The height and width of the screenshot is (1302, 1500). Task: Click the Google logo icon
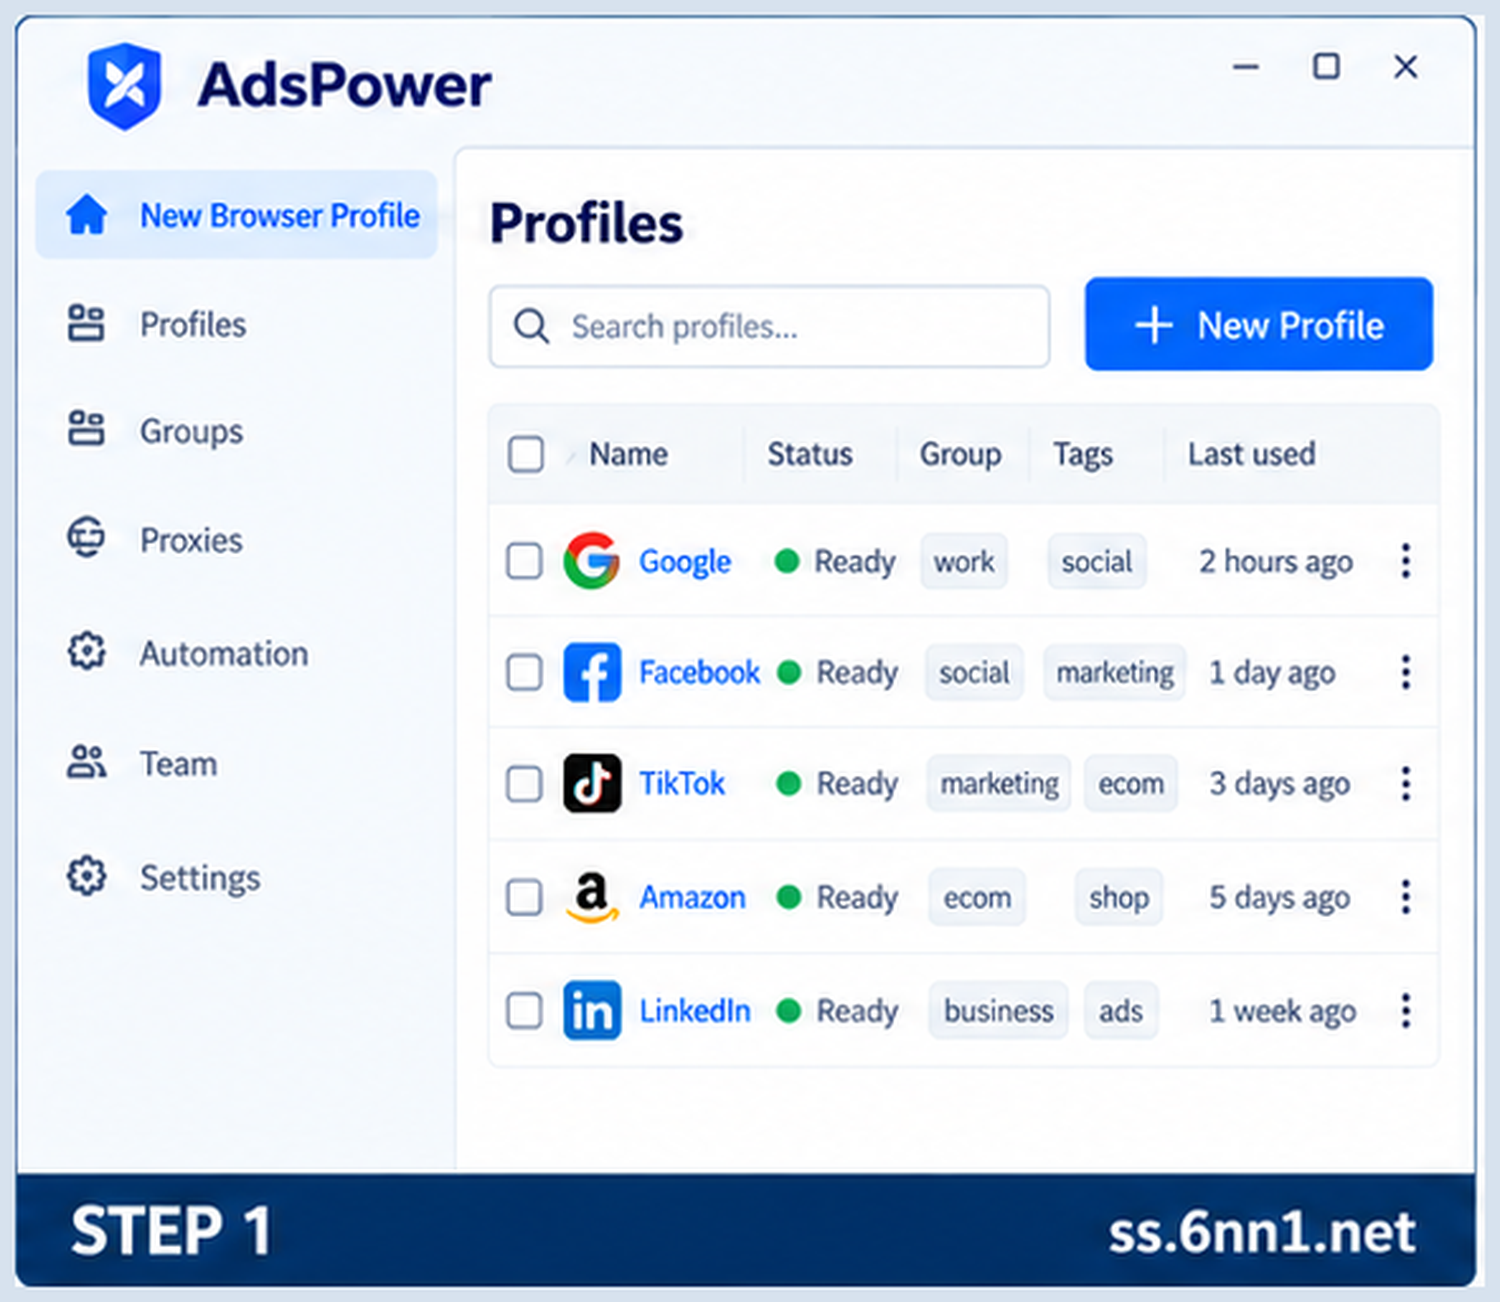point(591,560)
